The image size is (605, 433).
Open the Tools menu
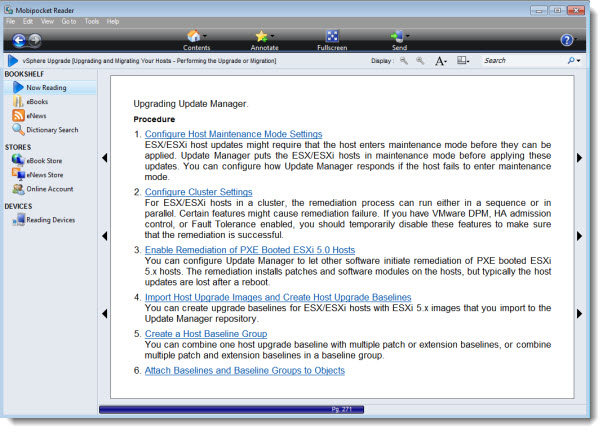[x=92, y=22]
